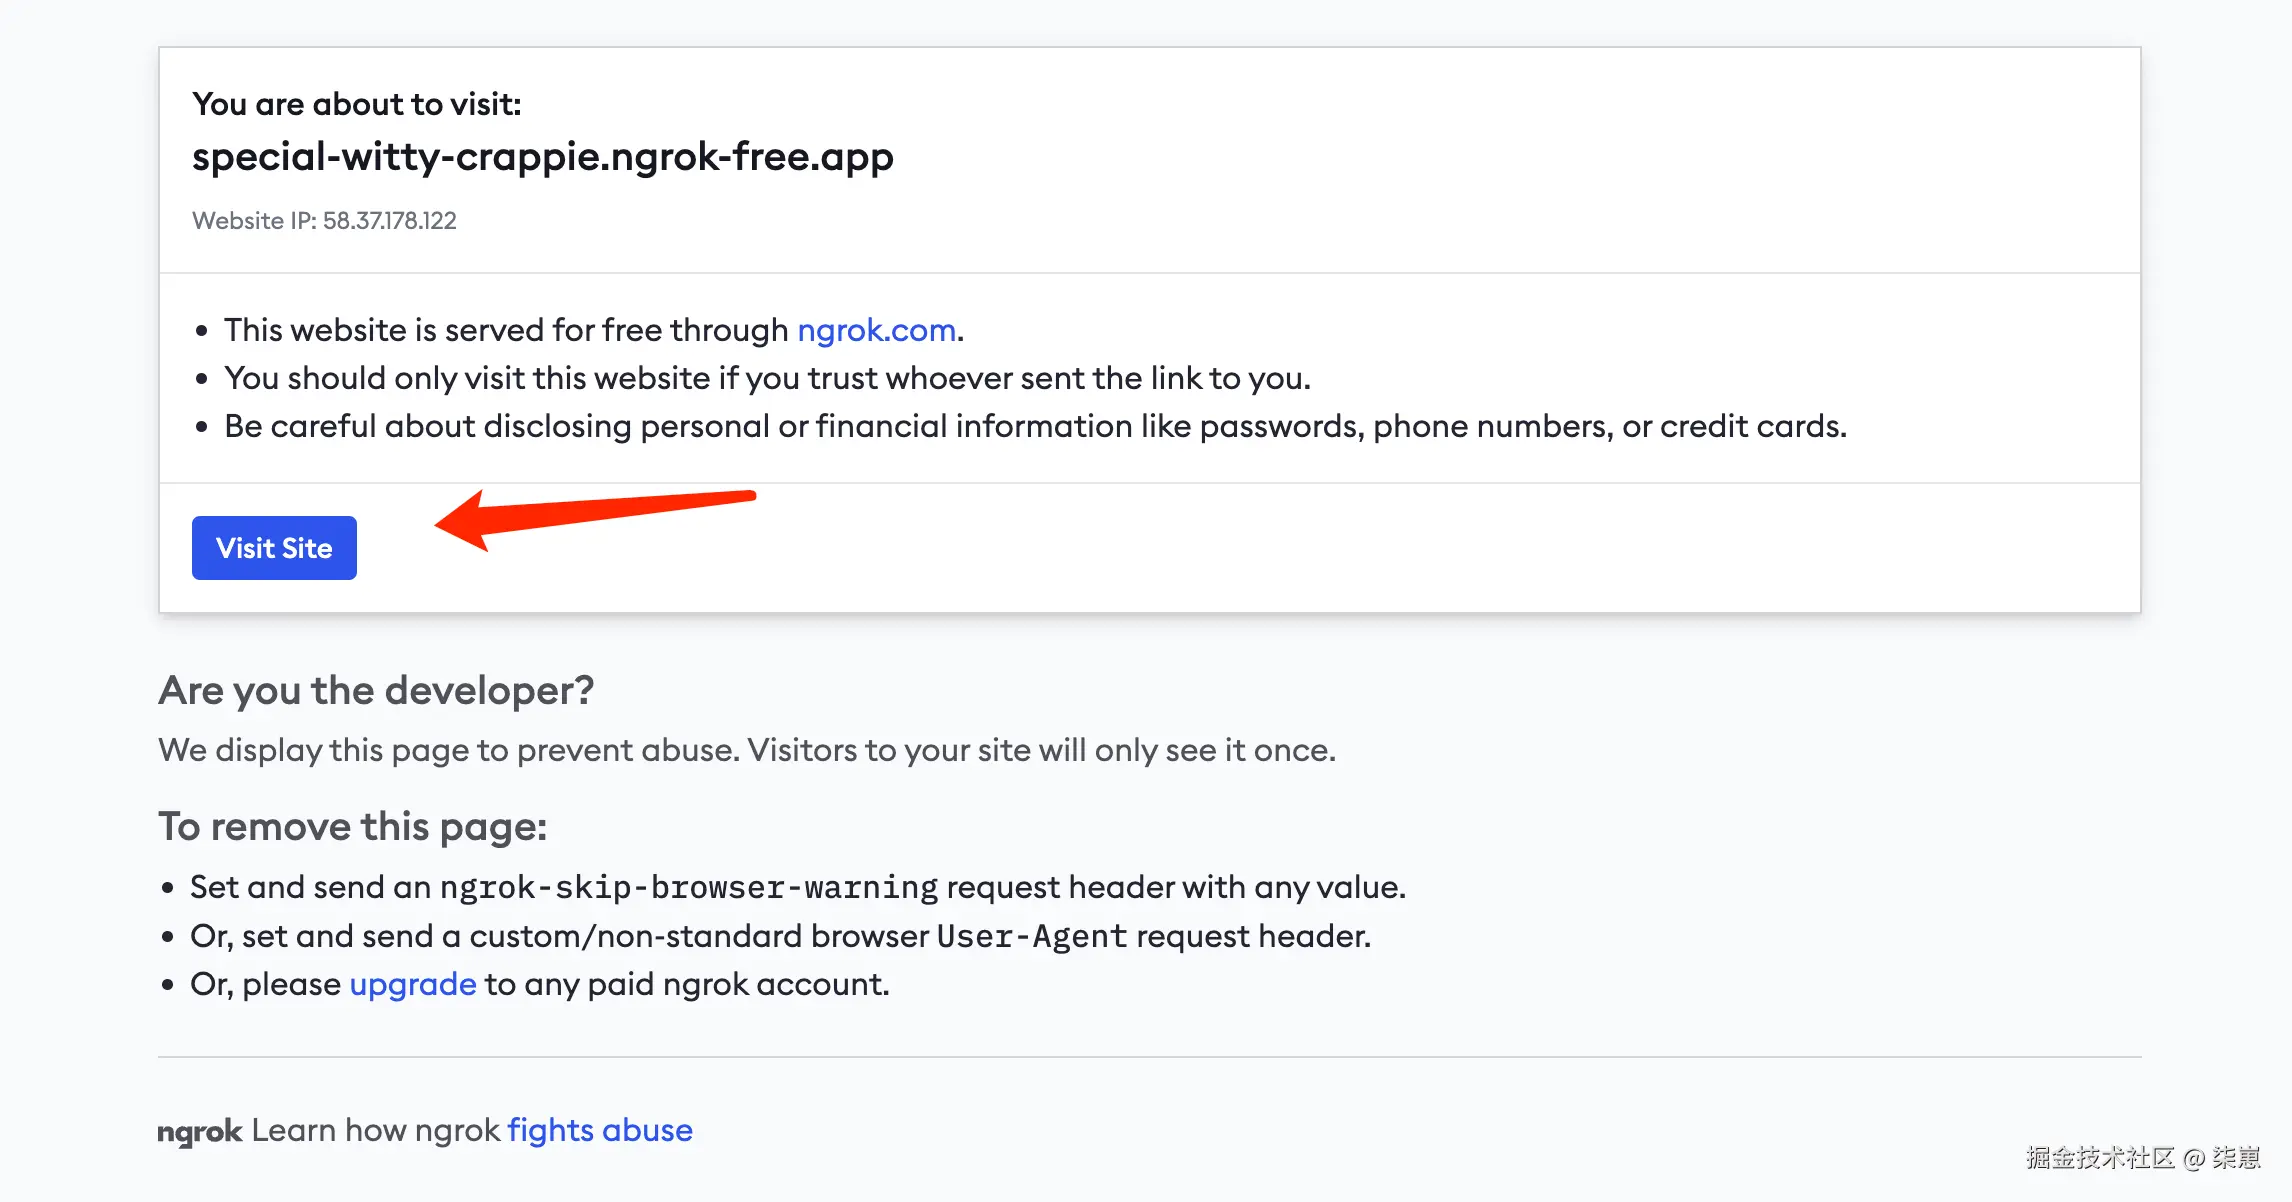This screenshot has height=1202, width=2292.
Task: Click the 'Learn how ngrok' footer text
Action: [375, 1130]
